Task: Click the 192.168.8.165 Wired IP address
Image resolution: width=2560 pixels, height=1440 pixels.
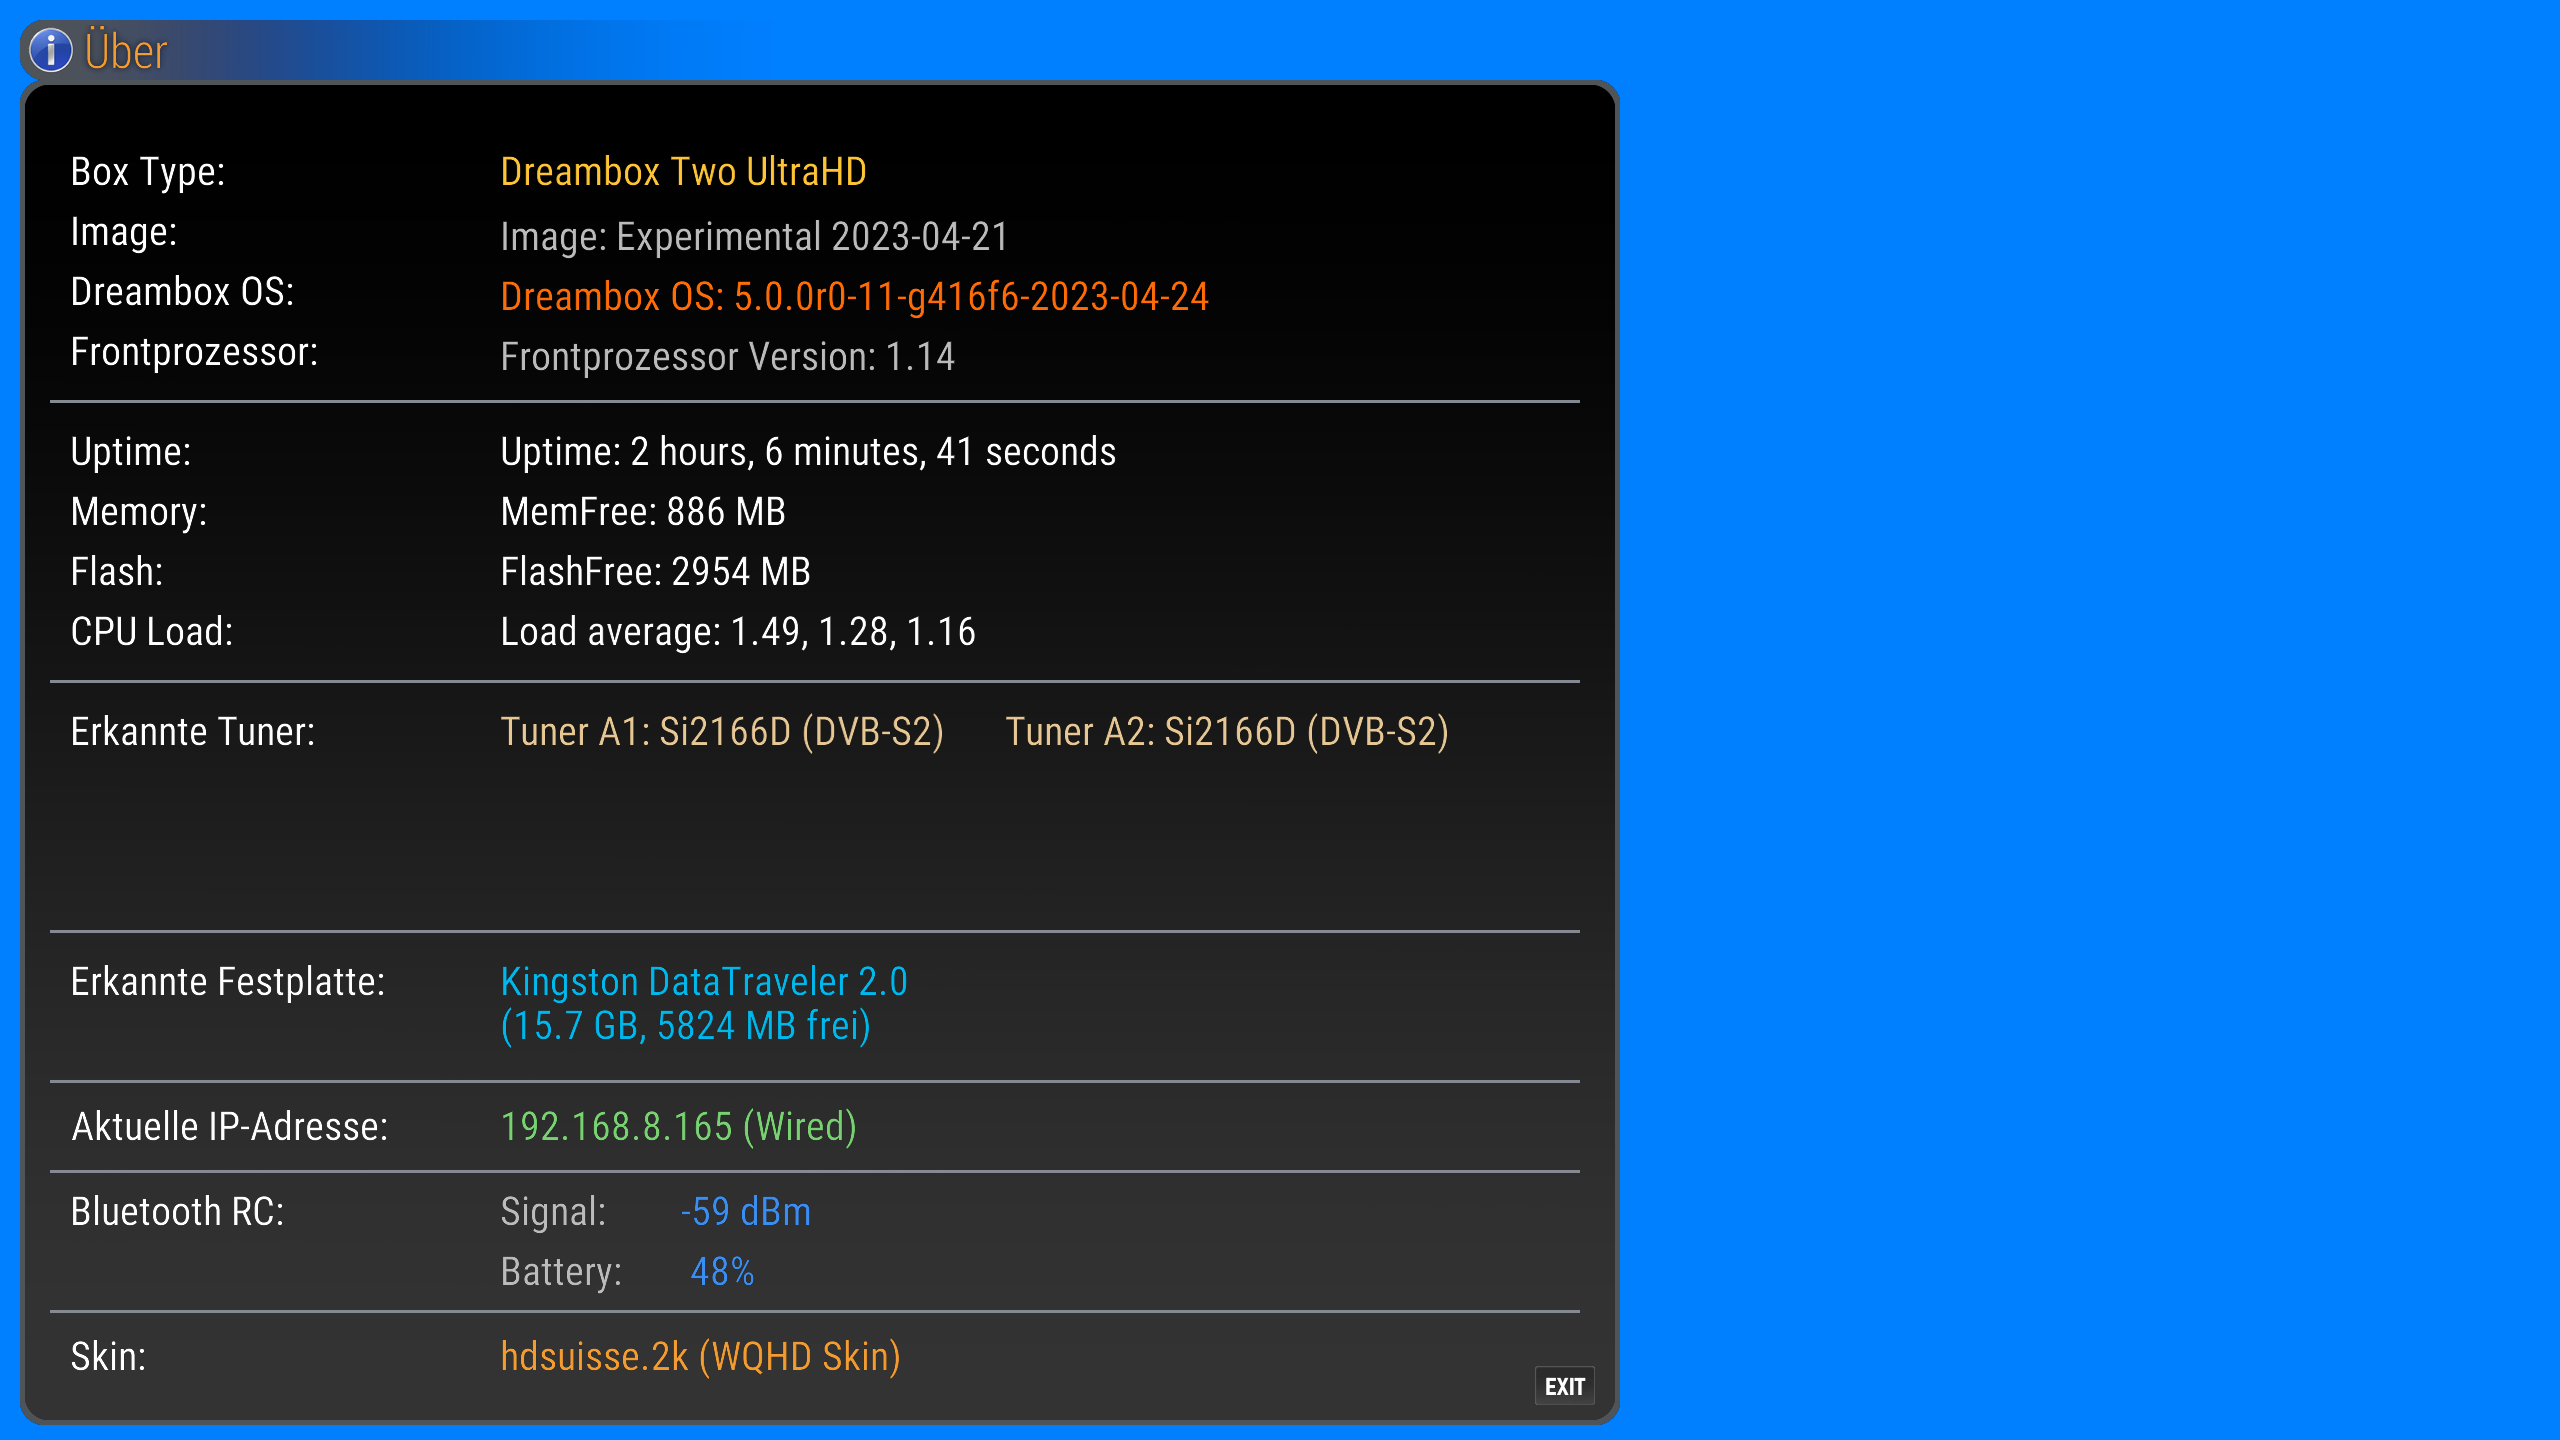Action: (x=678, y=1127)
